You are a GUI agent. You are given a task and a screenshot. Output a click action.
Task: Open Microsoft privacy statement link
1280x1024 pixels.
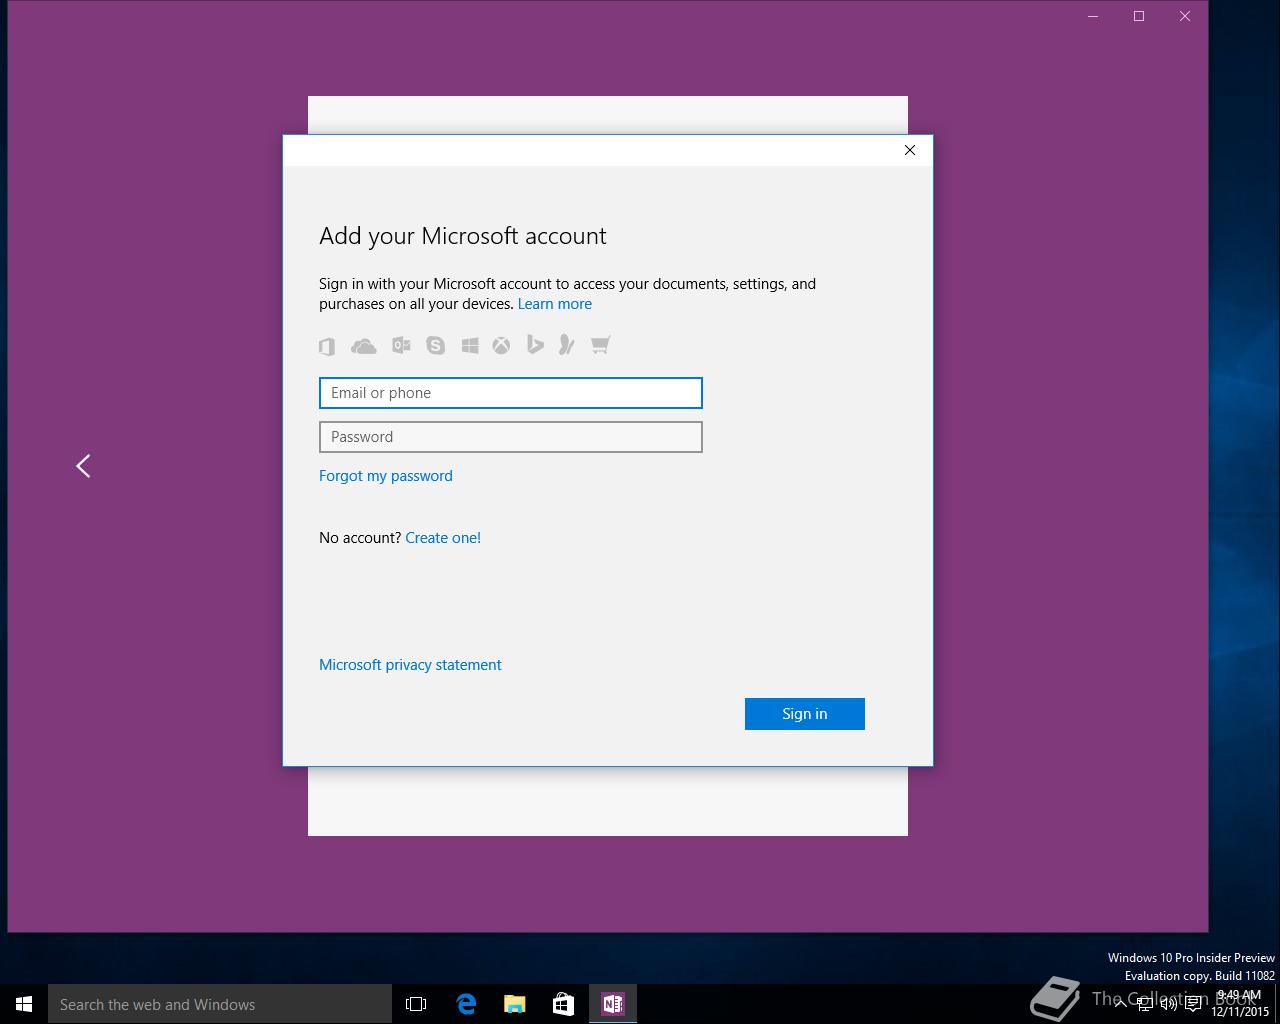[x=410, y=665]
